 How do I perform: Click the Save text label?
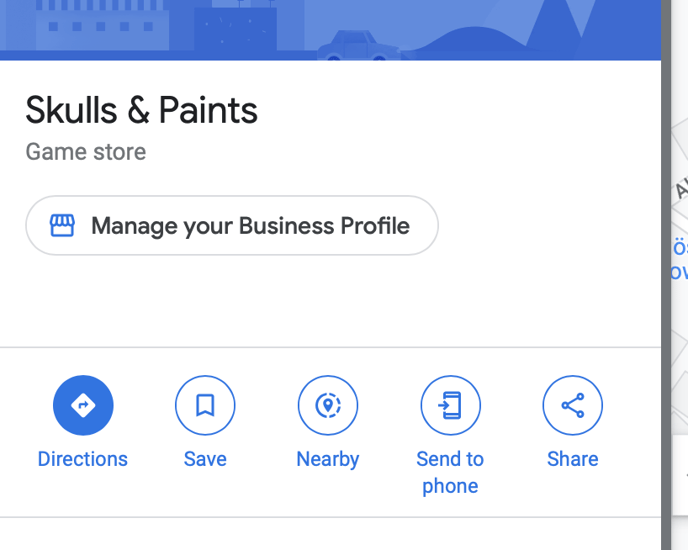click(x=205, y=459)
